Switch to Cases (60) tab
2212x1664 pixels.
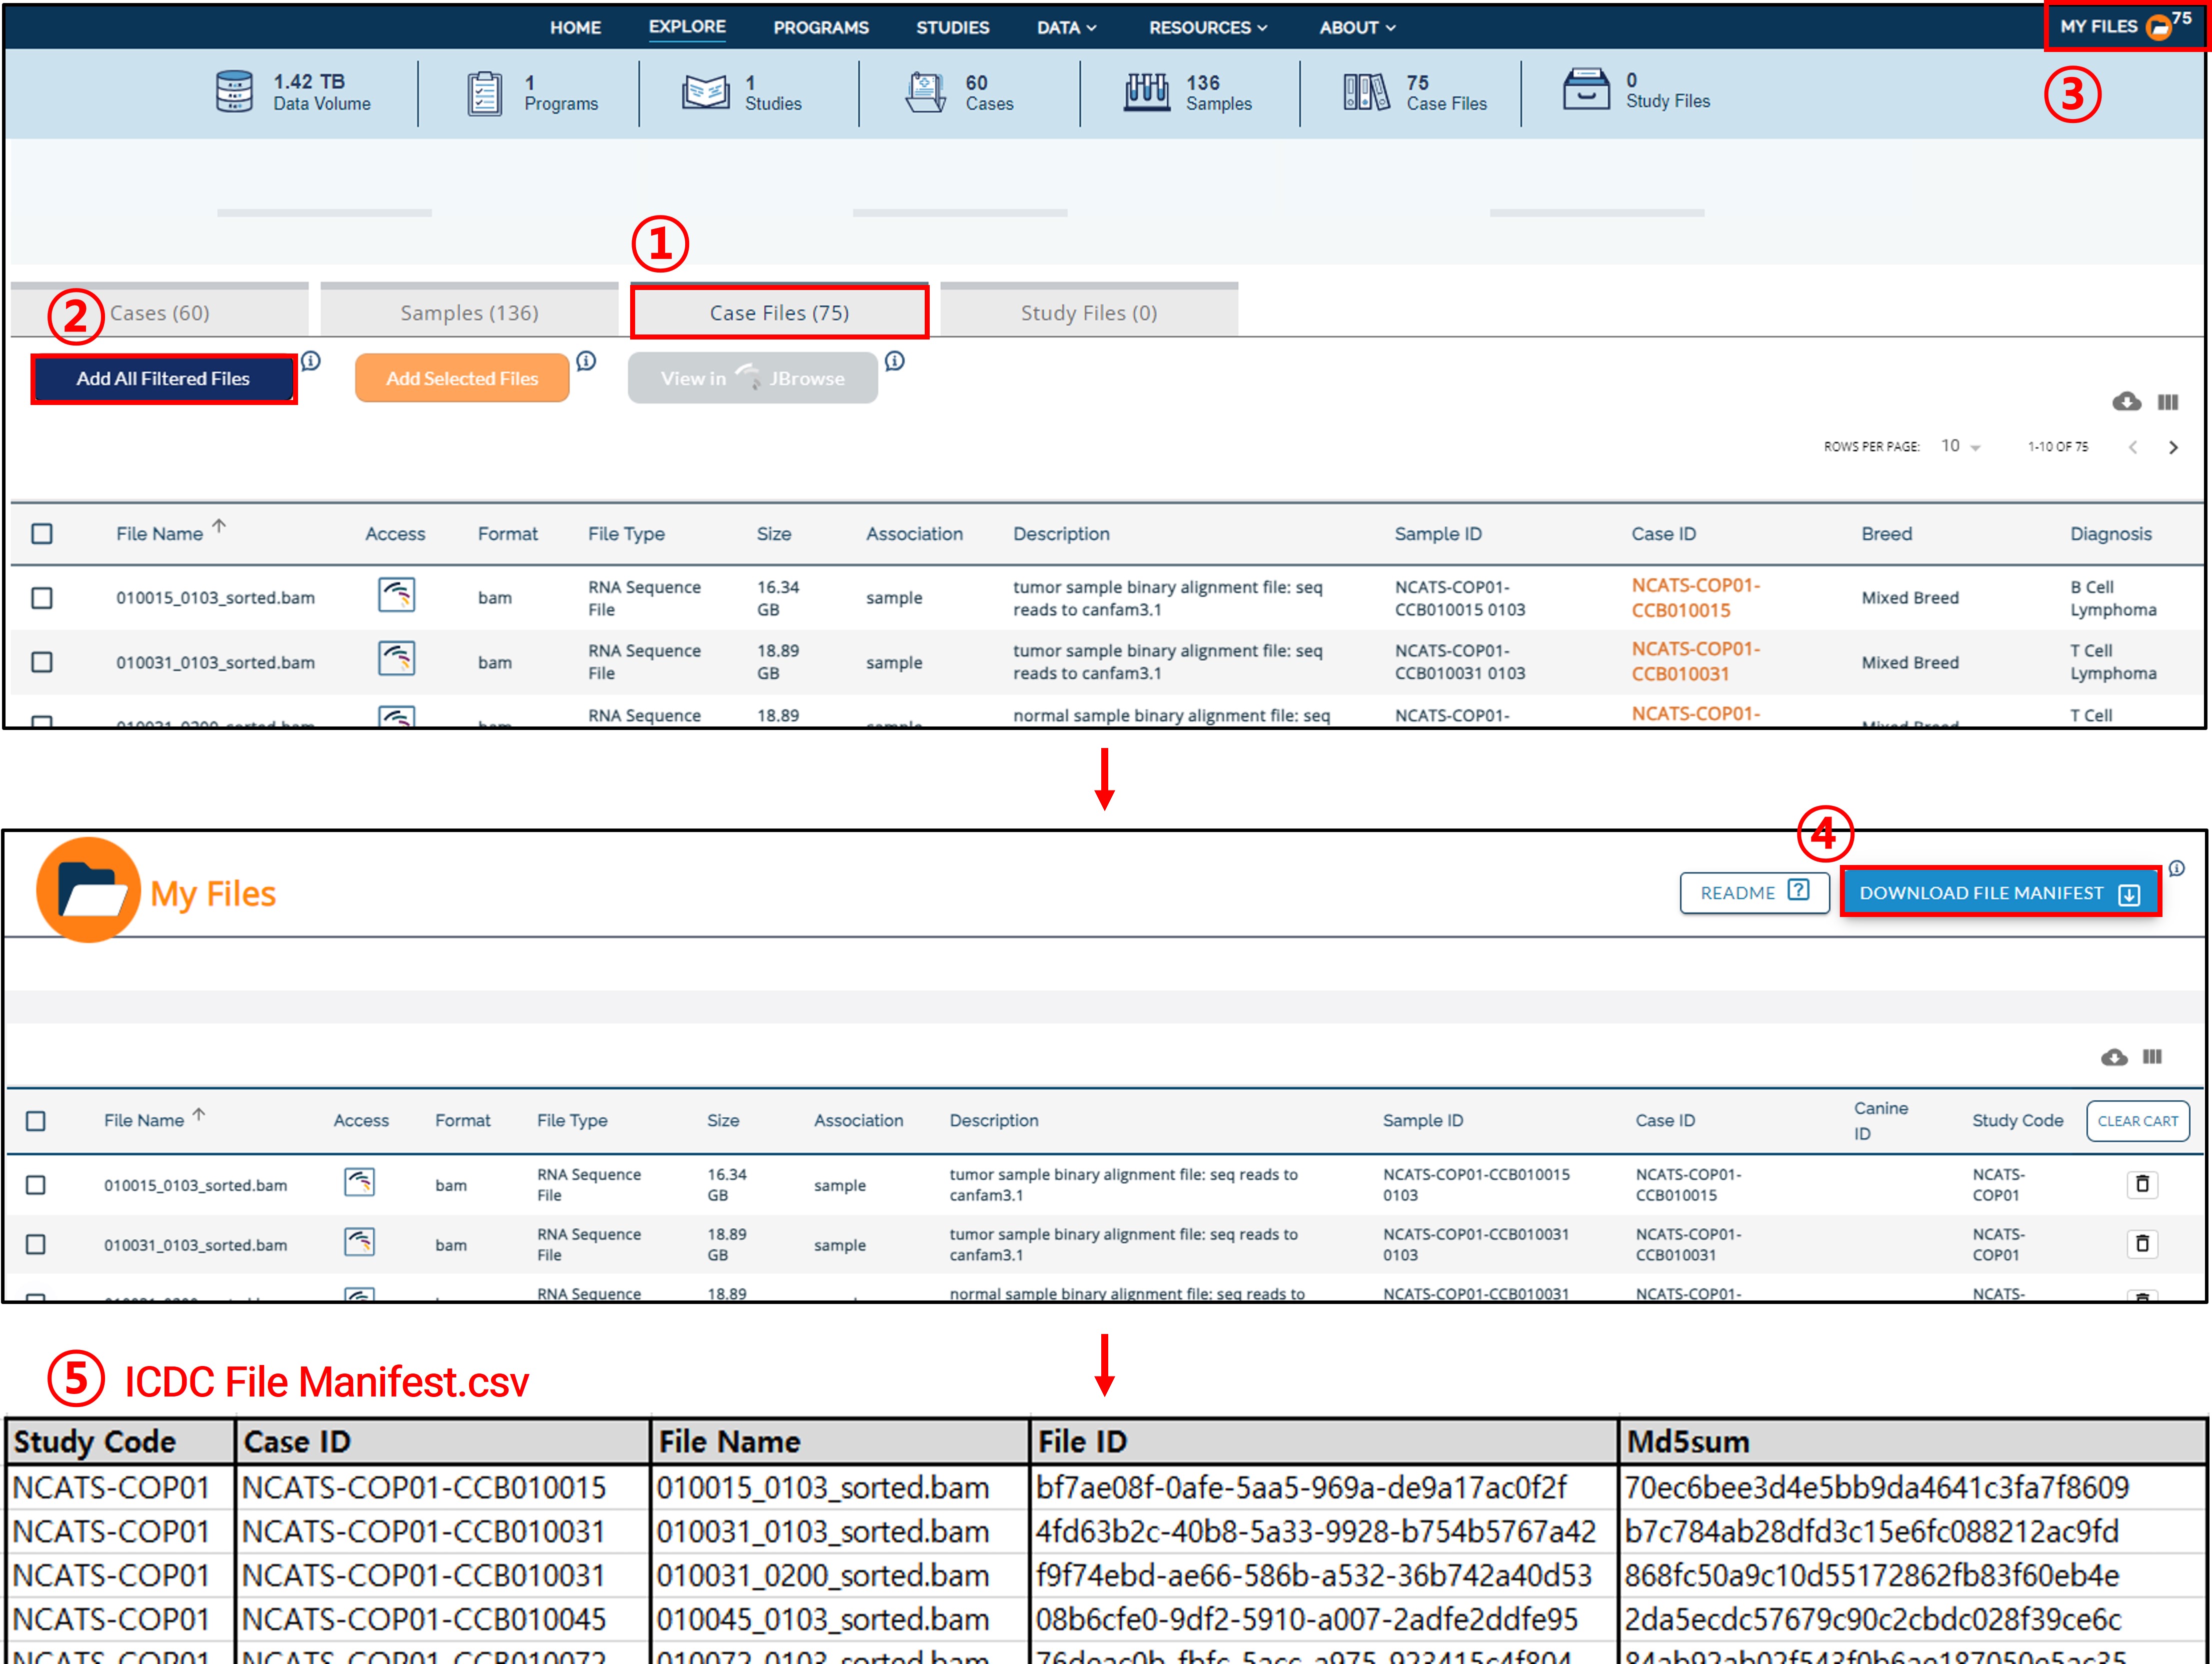[160, 311]
